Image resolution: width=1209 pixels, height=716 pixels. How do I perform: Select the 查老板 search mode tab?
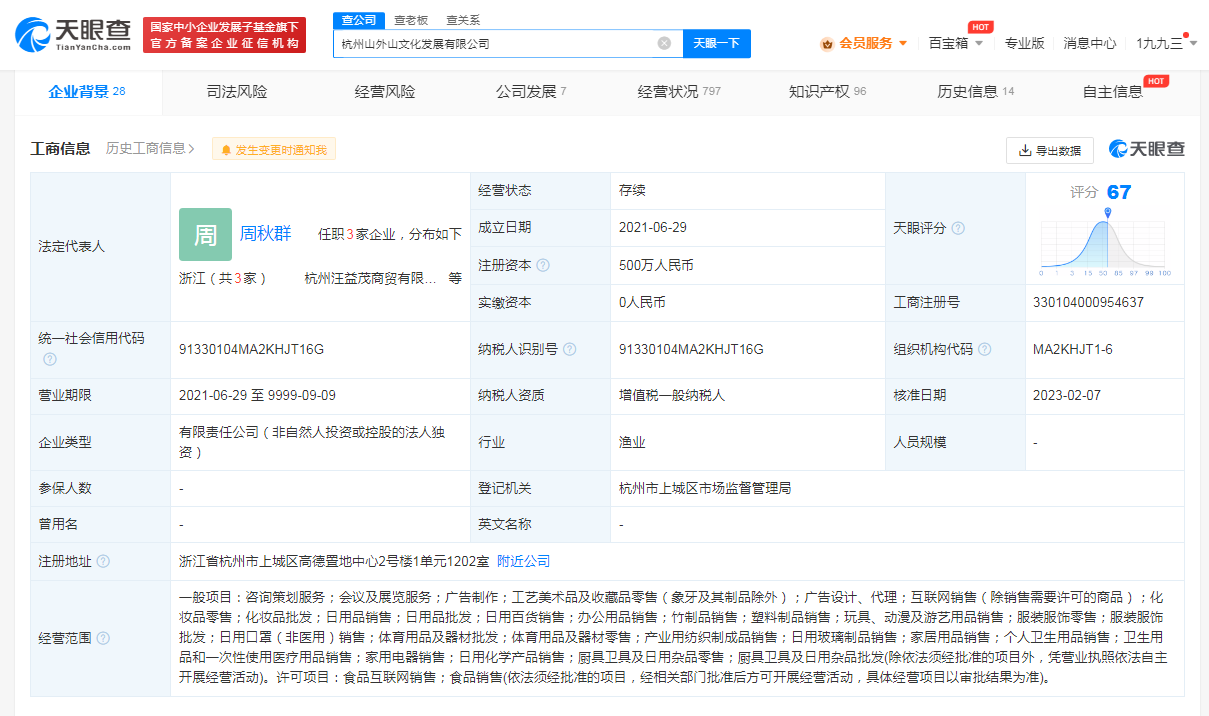pos(410,19)
